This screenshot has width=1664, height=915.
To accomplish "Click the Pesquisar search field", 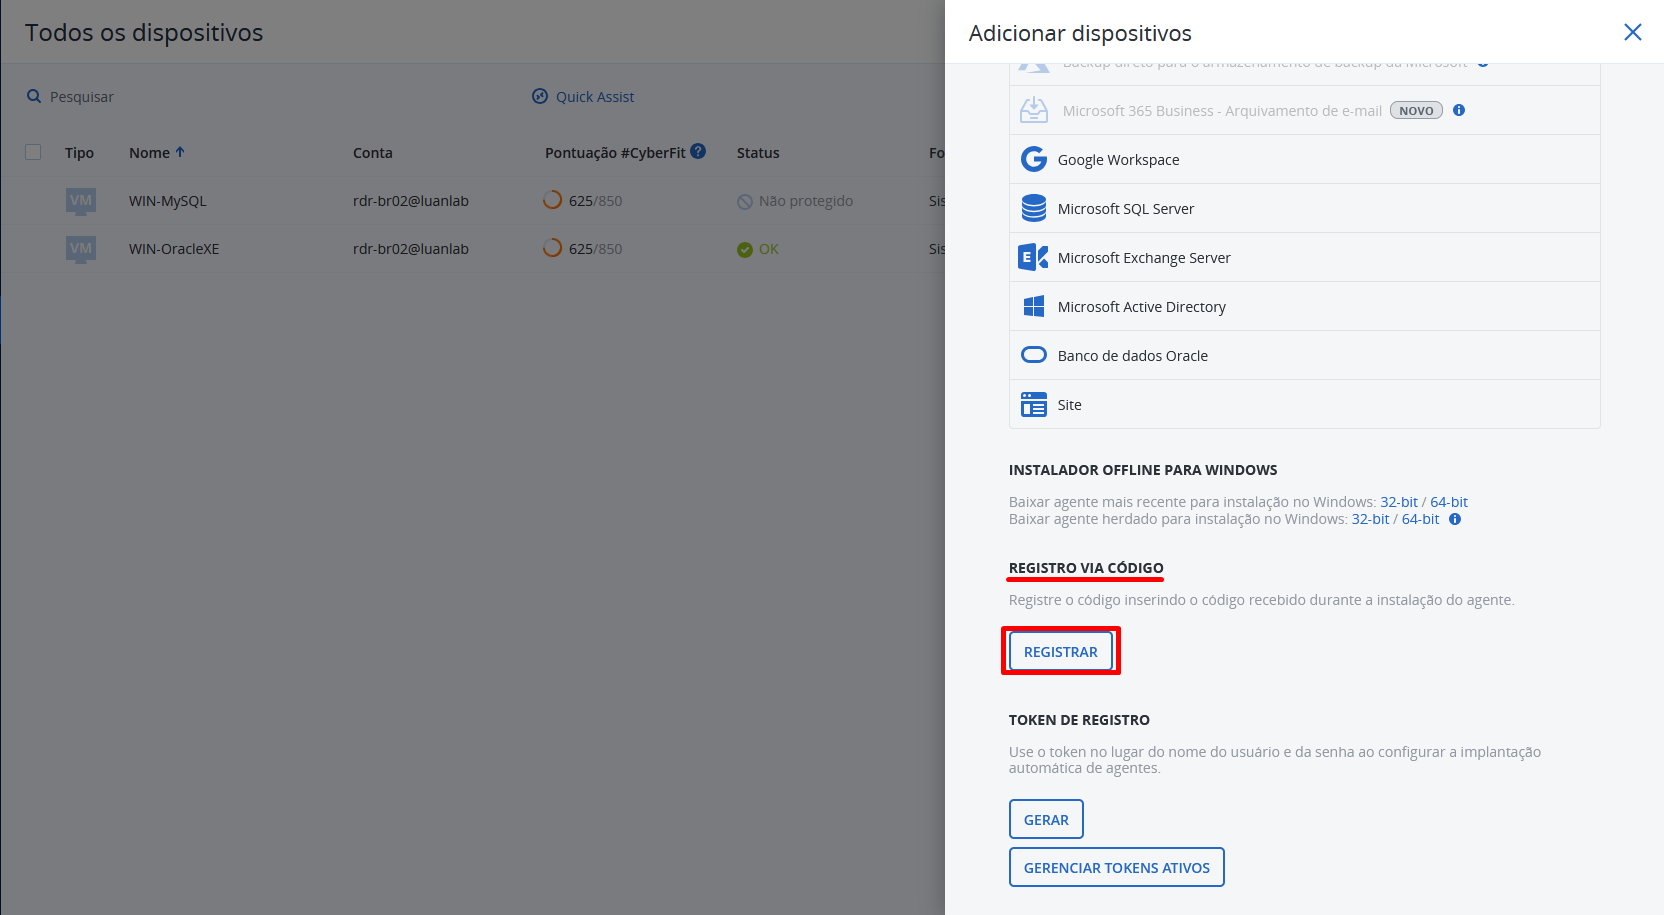I will coord(82,97).
